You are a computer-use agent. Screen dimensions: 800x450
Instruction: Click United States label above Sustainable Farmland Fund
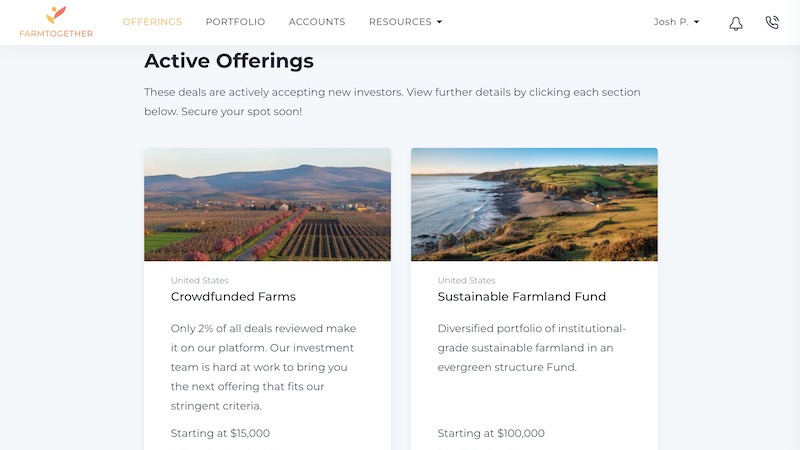click(466, 281)
